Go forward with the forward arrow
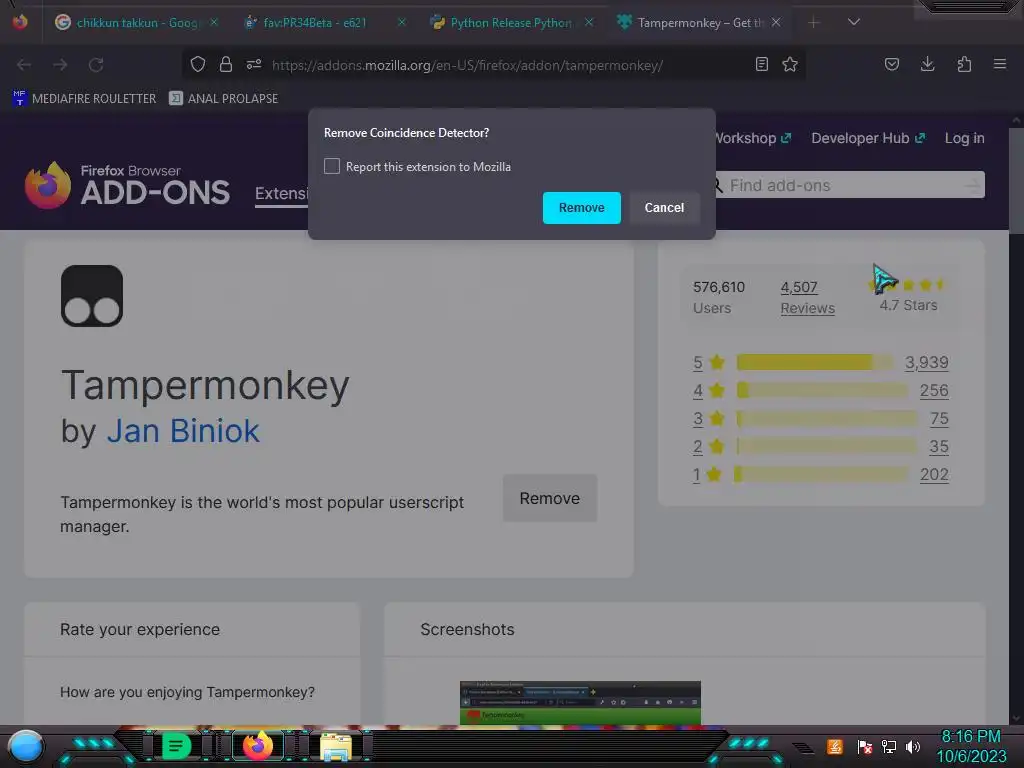The image size is (1024, 768). click(60, 65)
